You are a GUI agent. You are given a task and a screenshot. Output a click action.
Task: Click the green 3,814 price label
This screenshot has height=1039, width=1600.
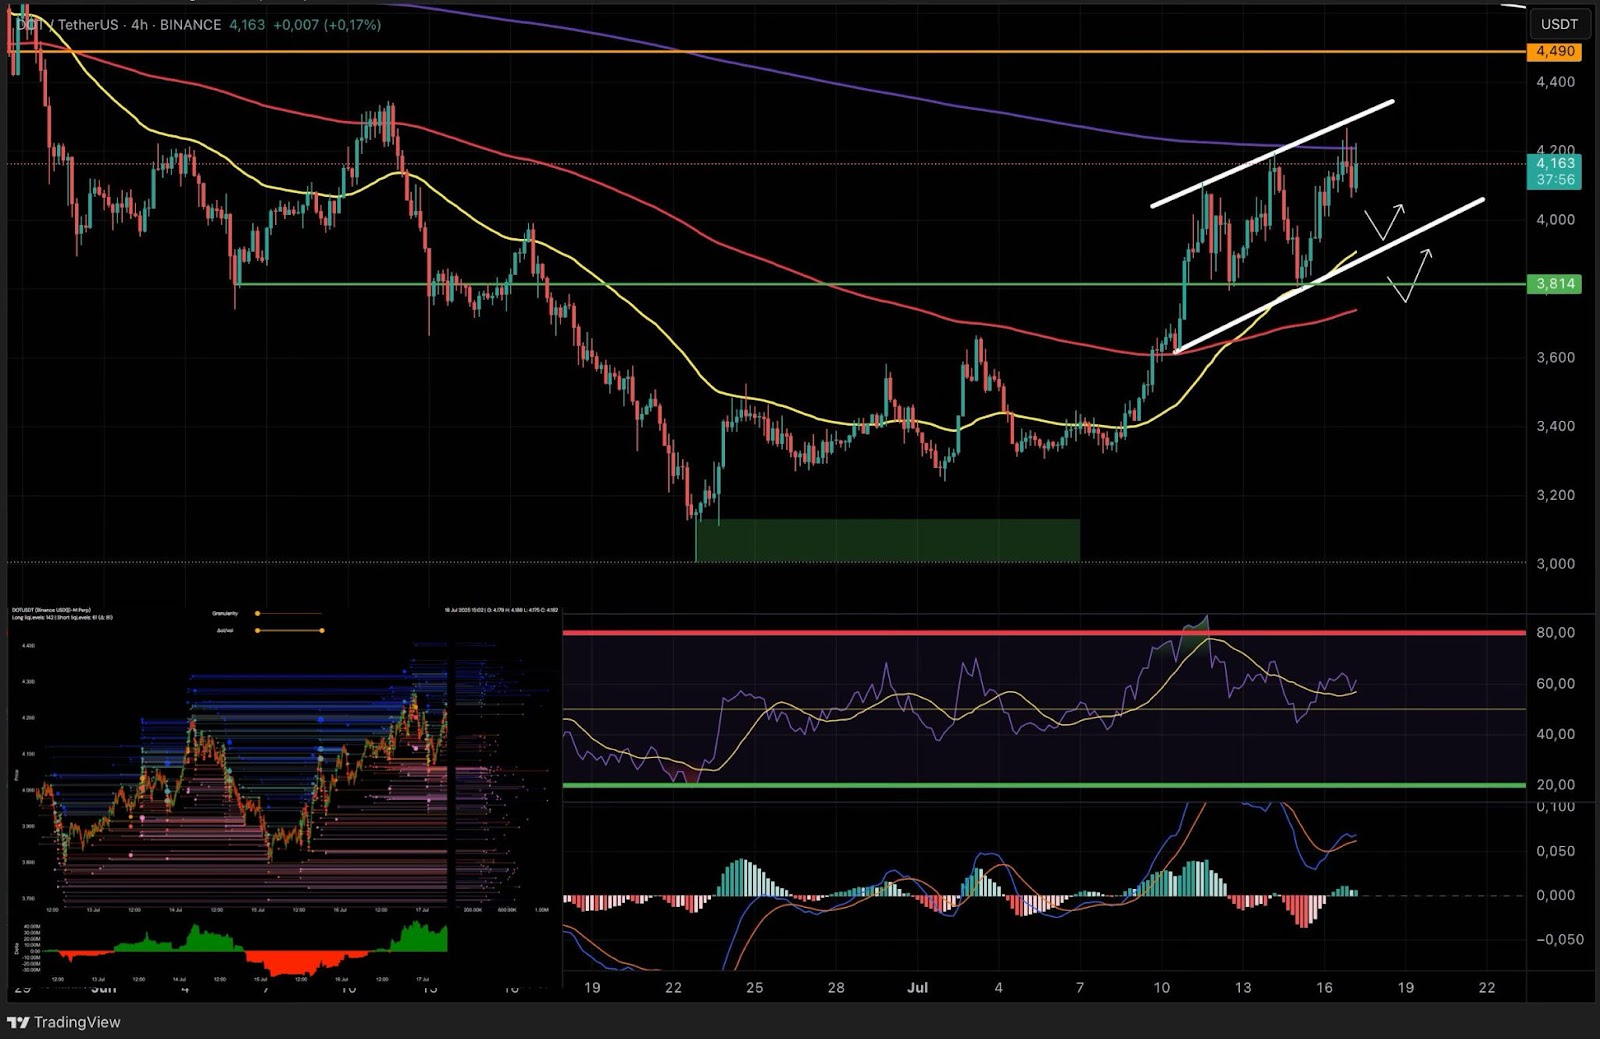pyautogui.click(x=1555, y=284)
